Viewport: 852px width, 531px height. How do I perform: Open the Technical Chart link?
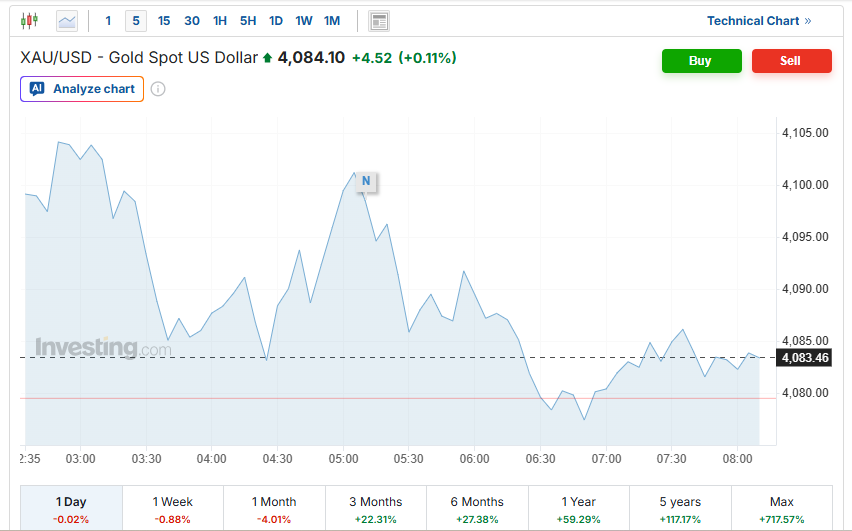click(x=759, y=21)
